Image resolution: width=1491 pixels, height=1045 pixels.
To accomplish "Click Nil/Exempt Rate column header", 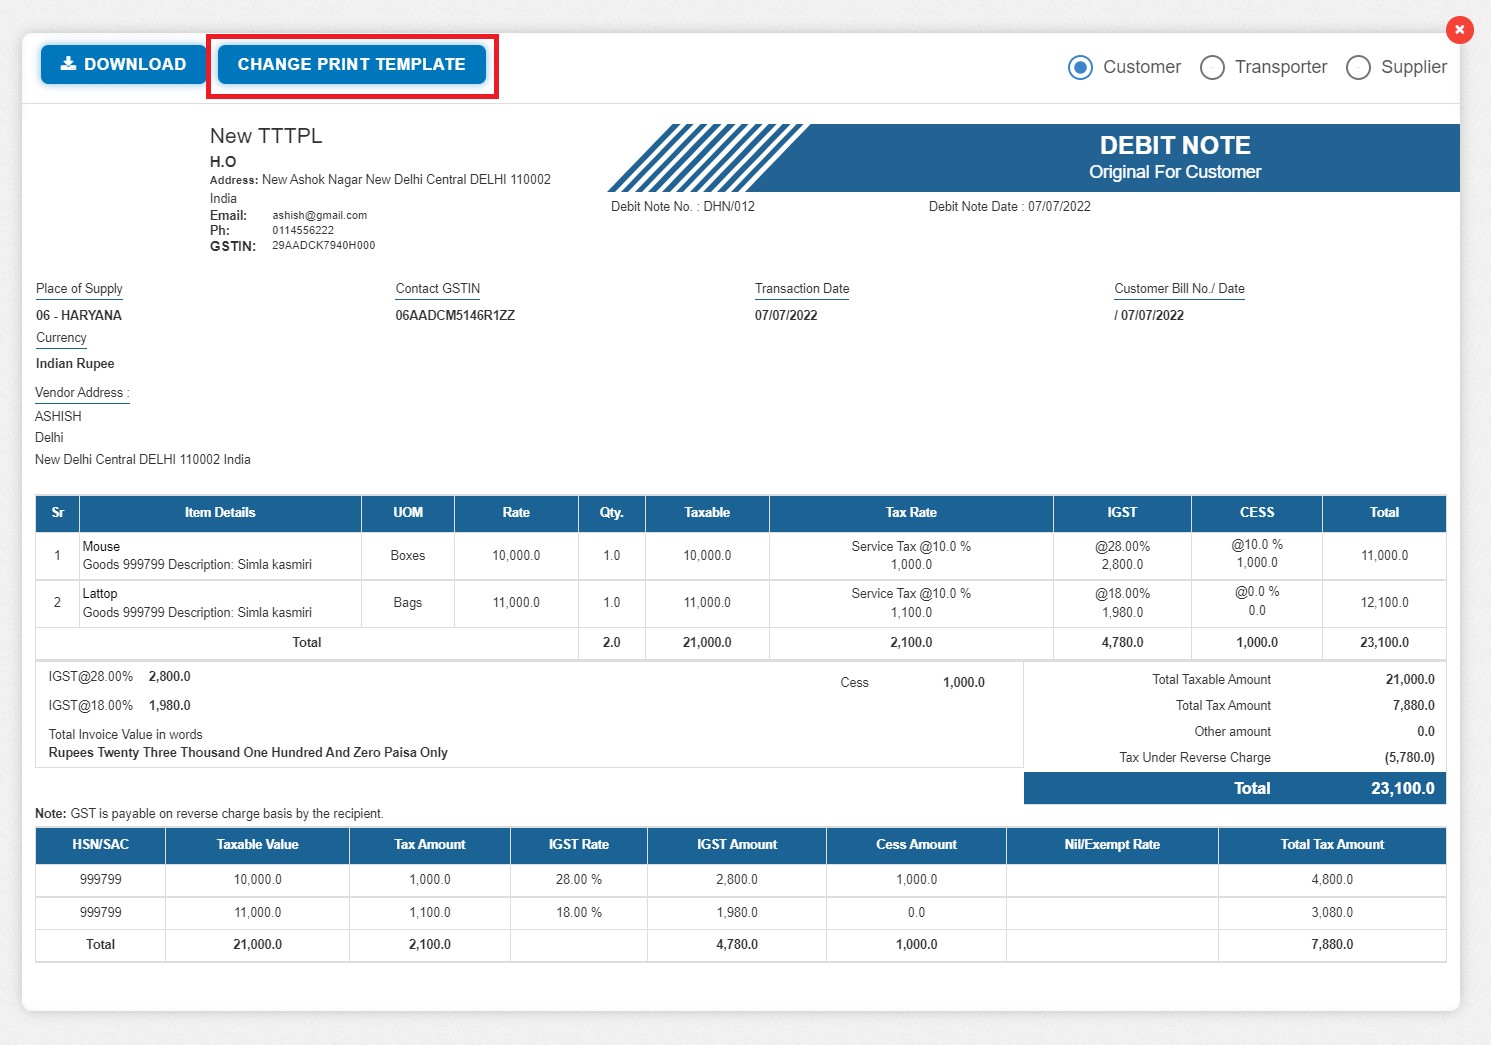I will [x=1112, y=844].
